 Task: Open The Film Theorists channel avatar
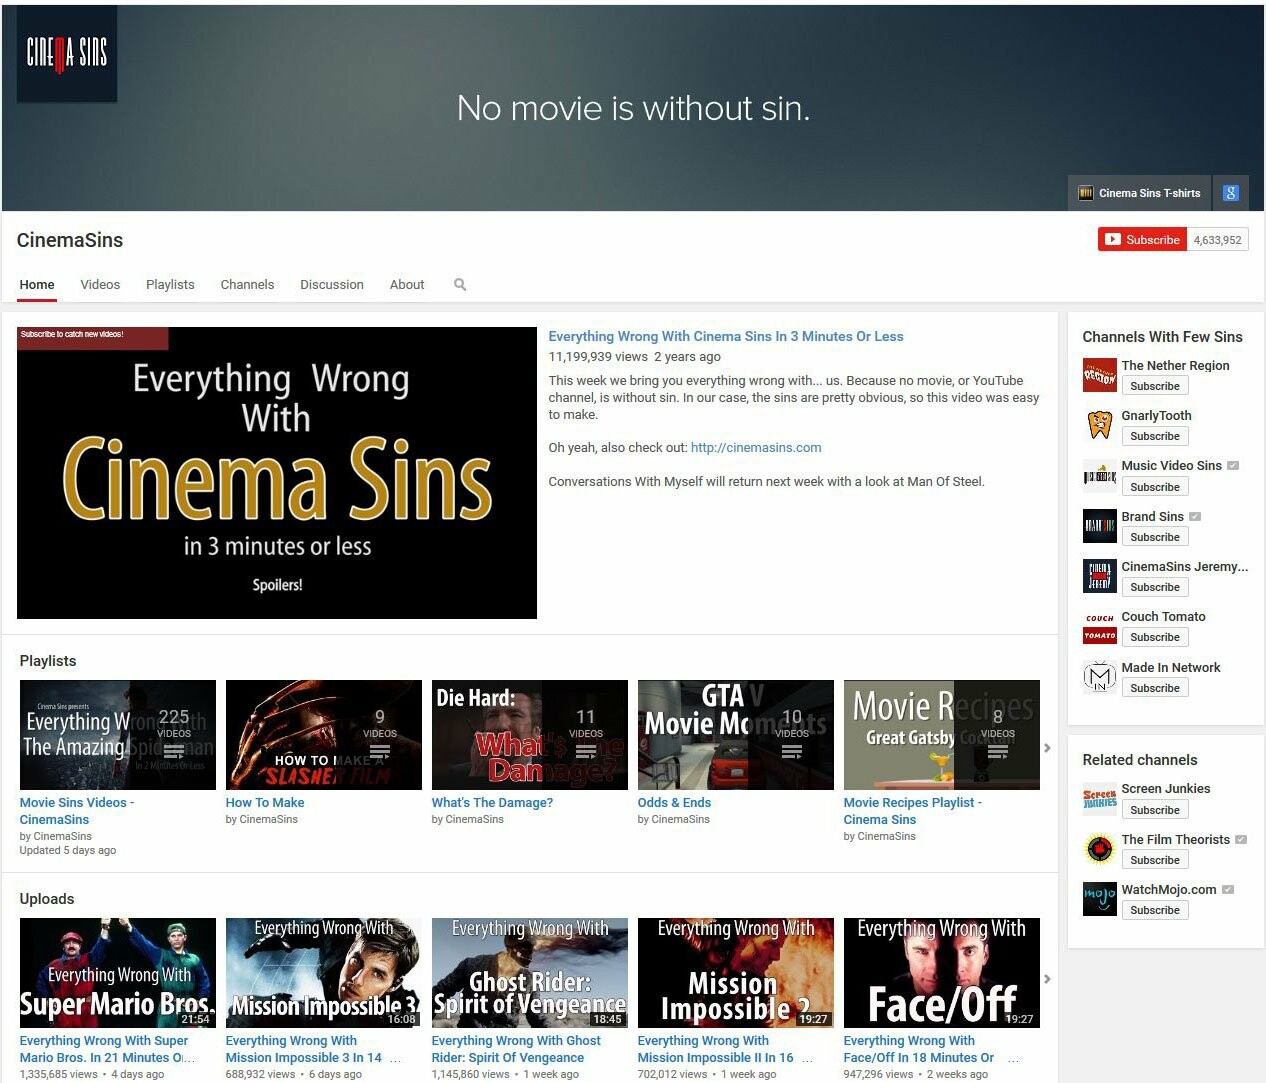[1100, 849]
